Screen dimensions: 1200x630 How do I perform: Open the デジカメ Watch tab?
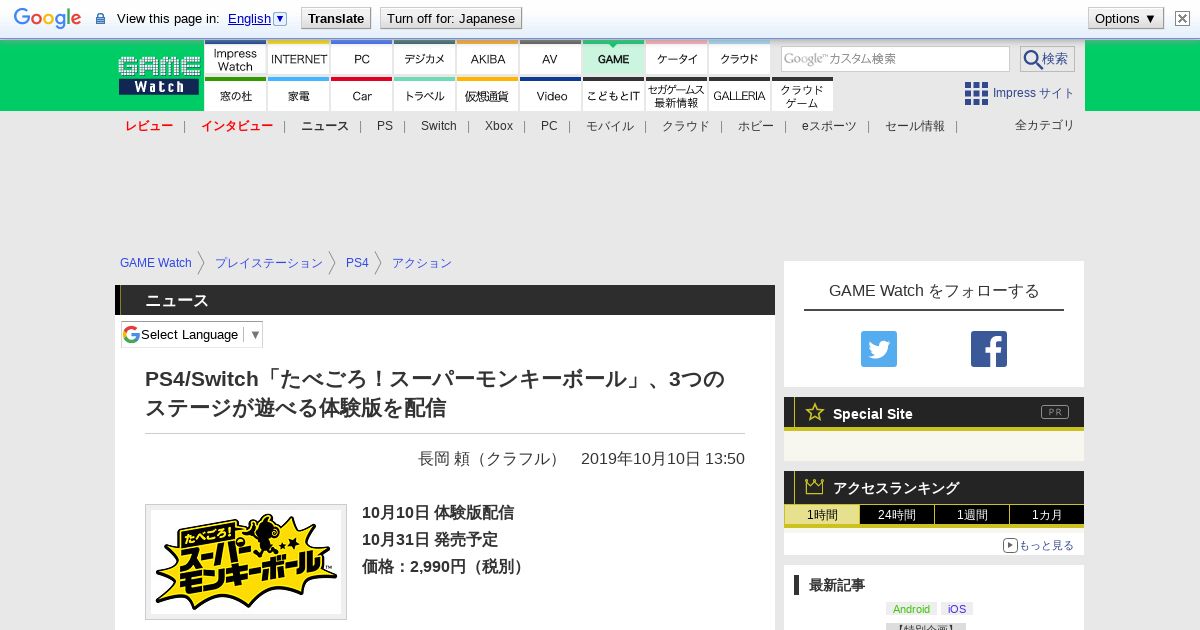425,59
